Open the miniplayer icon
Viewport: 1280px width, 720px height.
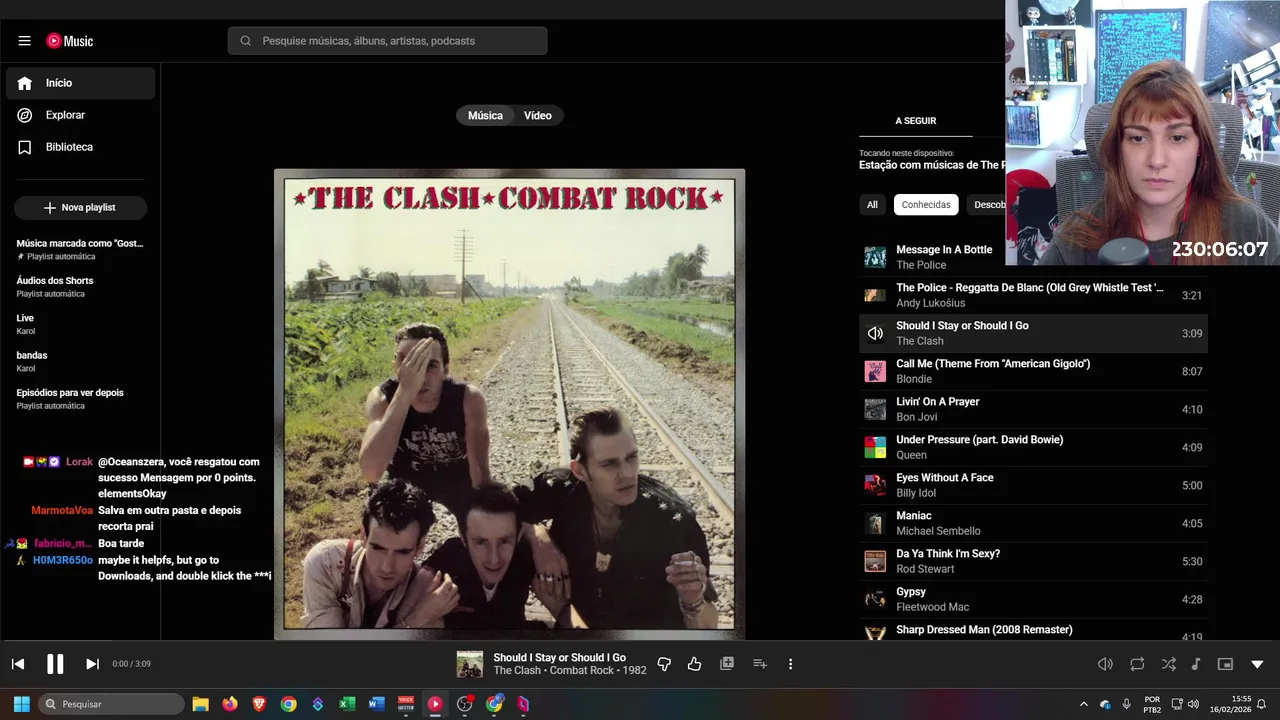[1225, 664]
